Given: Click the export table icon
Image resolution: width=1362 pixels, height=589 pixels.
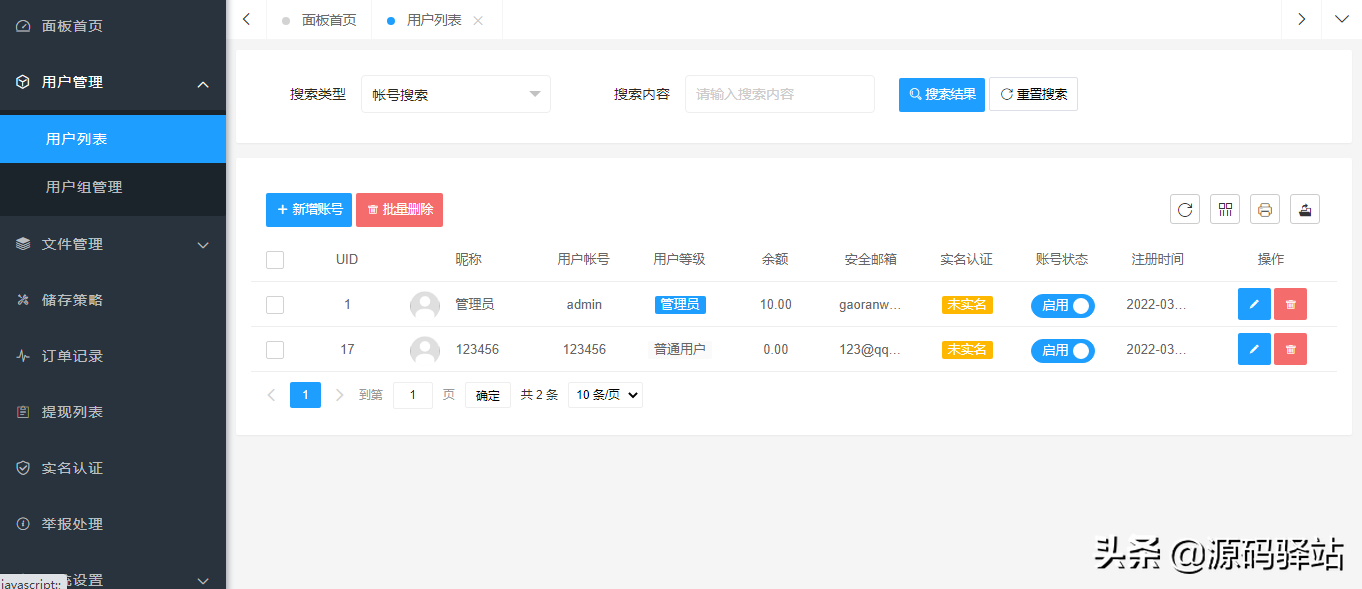Looking at the screenshot, I should tap(1305, 209).
